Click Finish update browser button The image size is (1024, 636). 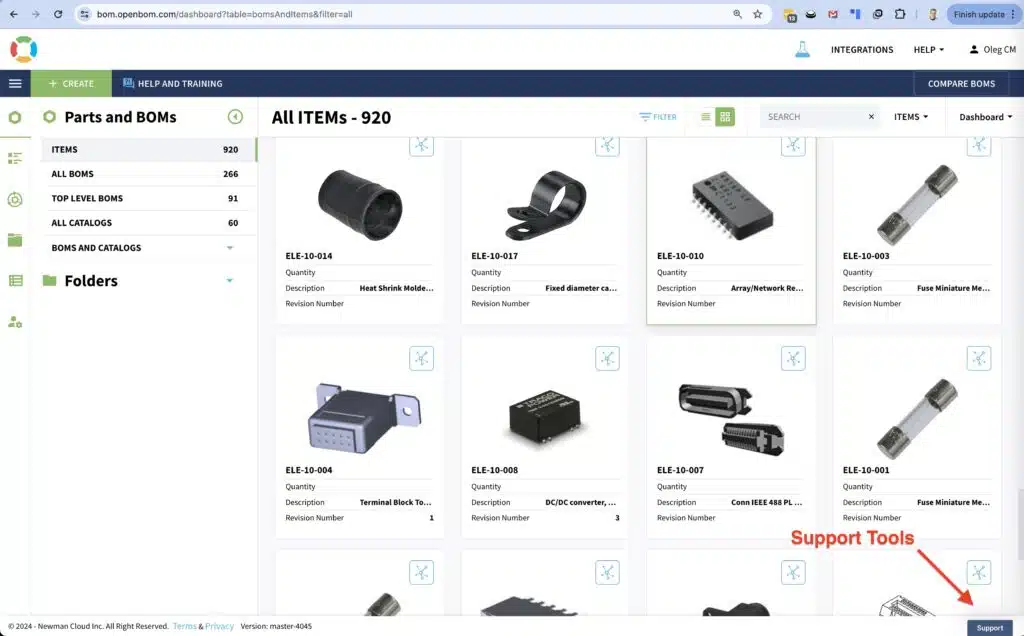tap(984, 14)
